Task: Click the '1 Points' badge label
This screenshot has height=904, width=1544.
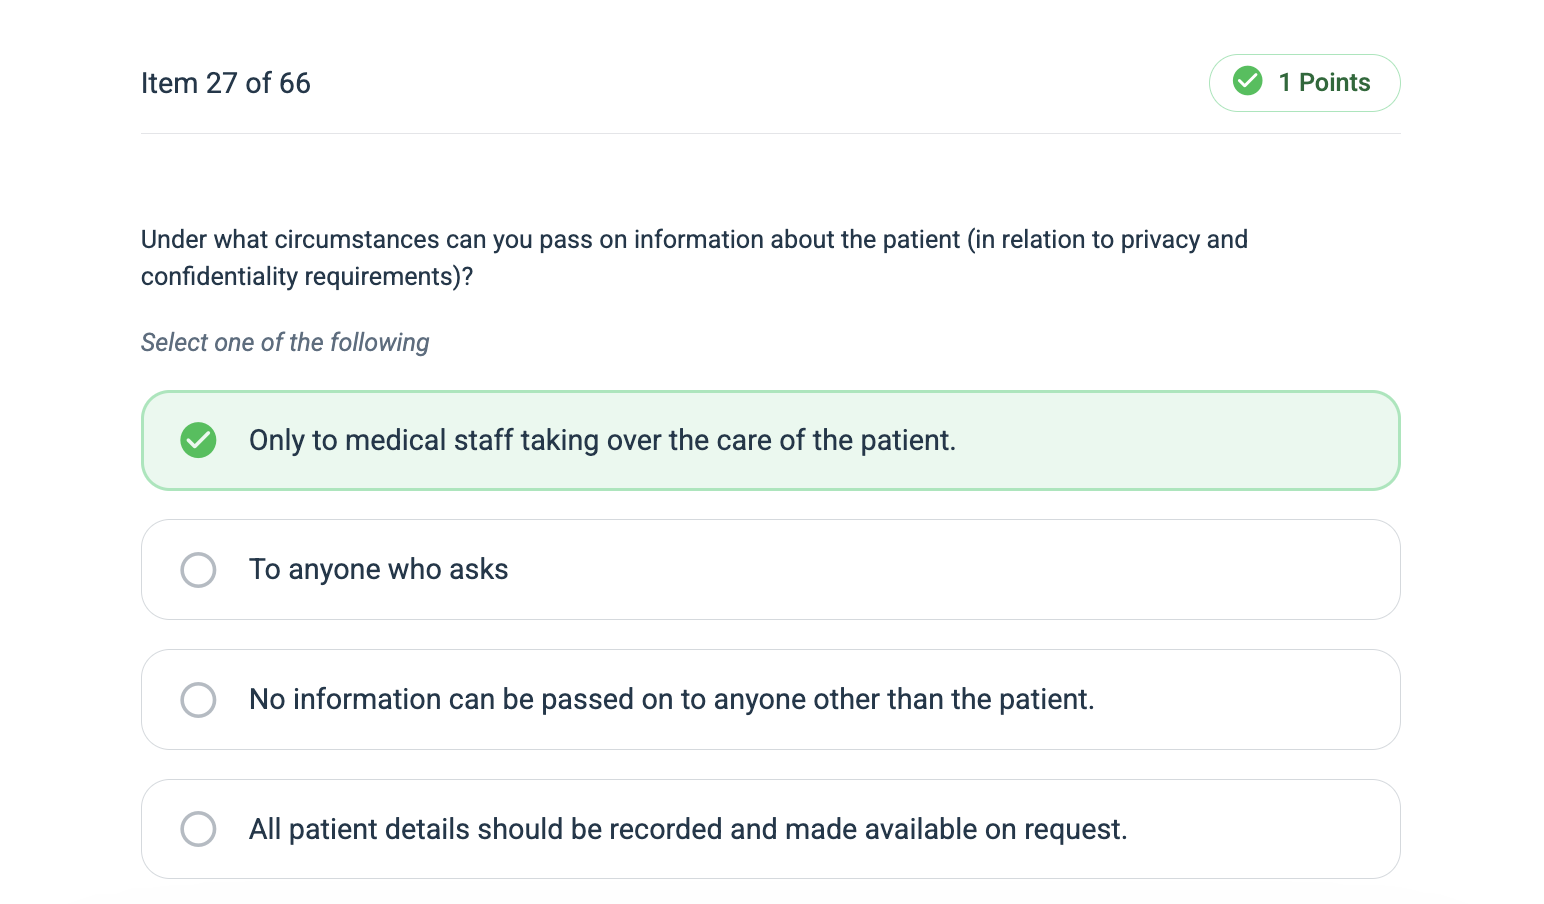Action: [x=1324, y=83]
